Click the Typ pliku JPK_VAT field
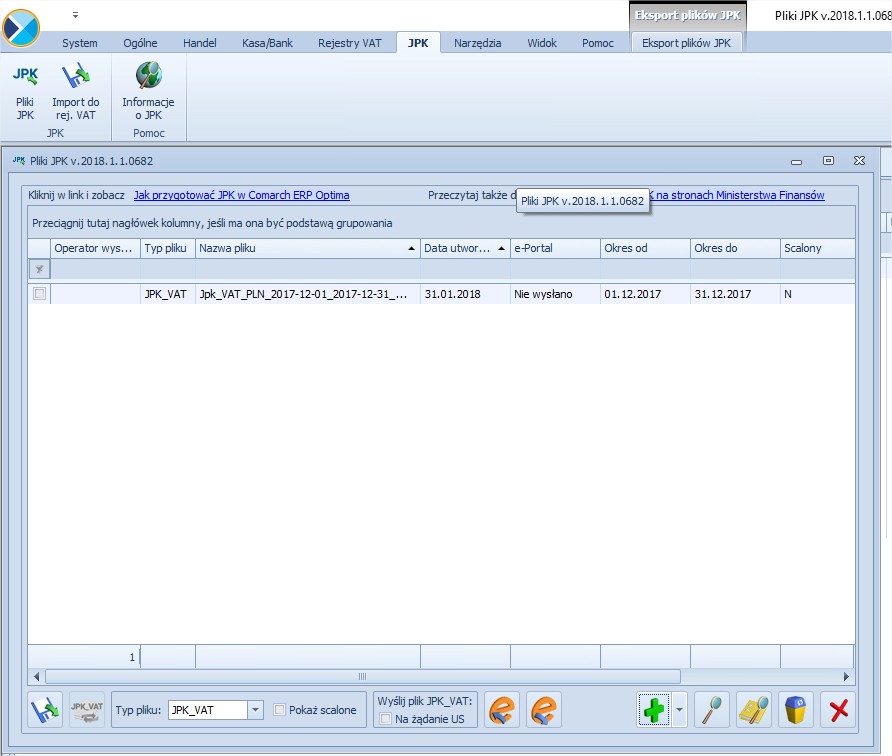 point(208,710)
